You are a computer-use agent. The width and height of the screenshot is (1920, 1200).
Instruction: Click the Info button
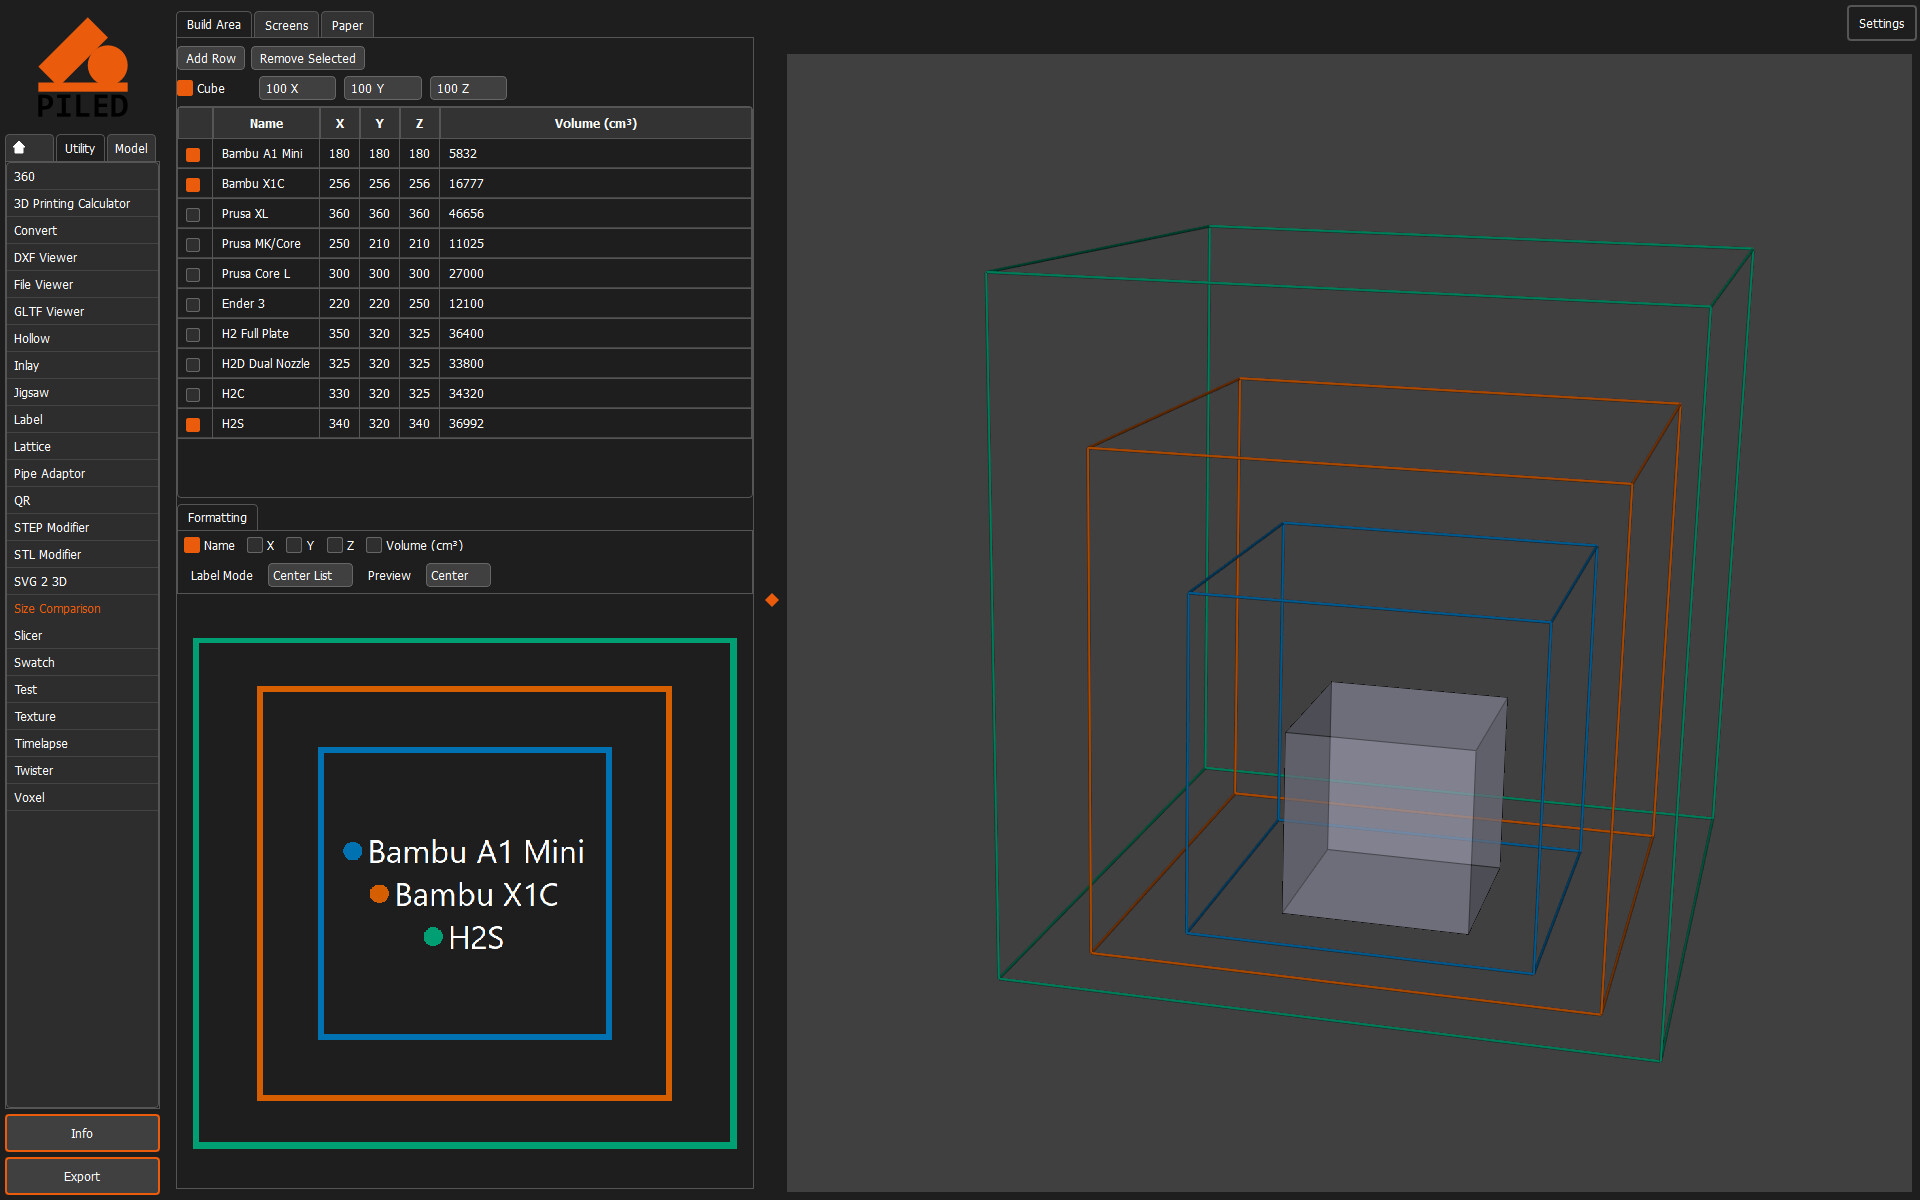coord(82,1133)
